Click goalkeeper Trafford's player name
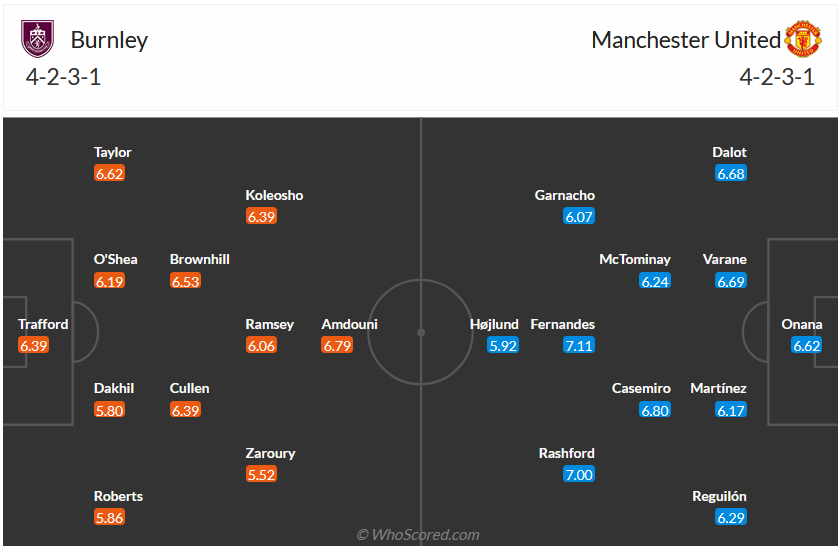Screen dimensions: 838x546 pos(43,324)
